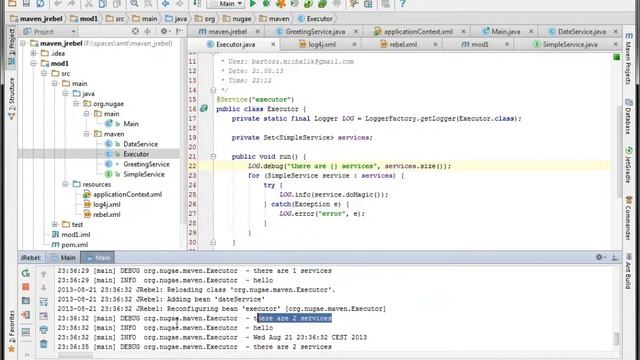The height and width of the screenshot is (360, 640).
Task: Click nugae in the breadcrumb bar
Action: (x=237, y=18)
